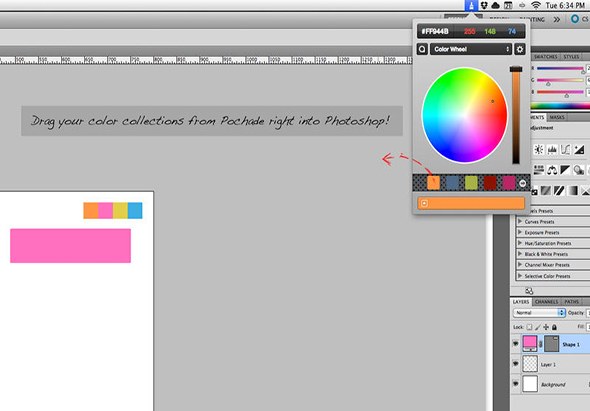Image resolution: width=590 pixels, height=411 pixels.
Task: Click the clip-to-layer icon below the presets
Action: 529,291
